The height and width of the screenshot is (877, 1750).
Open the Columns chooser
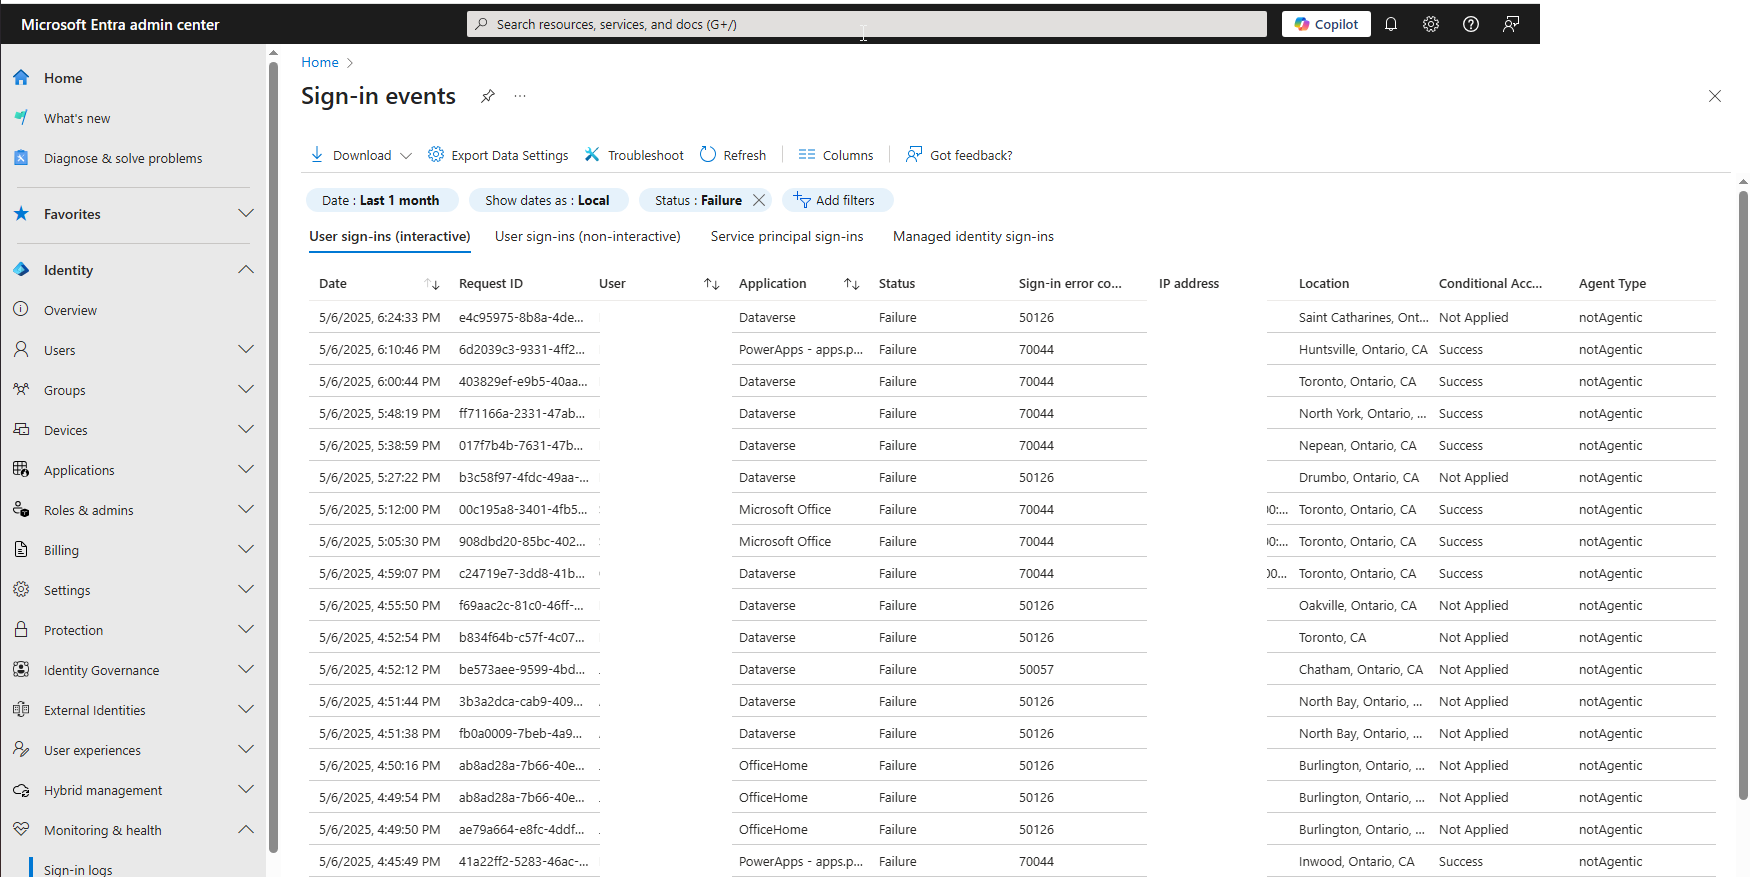click(836, 155)
